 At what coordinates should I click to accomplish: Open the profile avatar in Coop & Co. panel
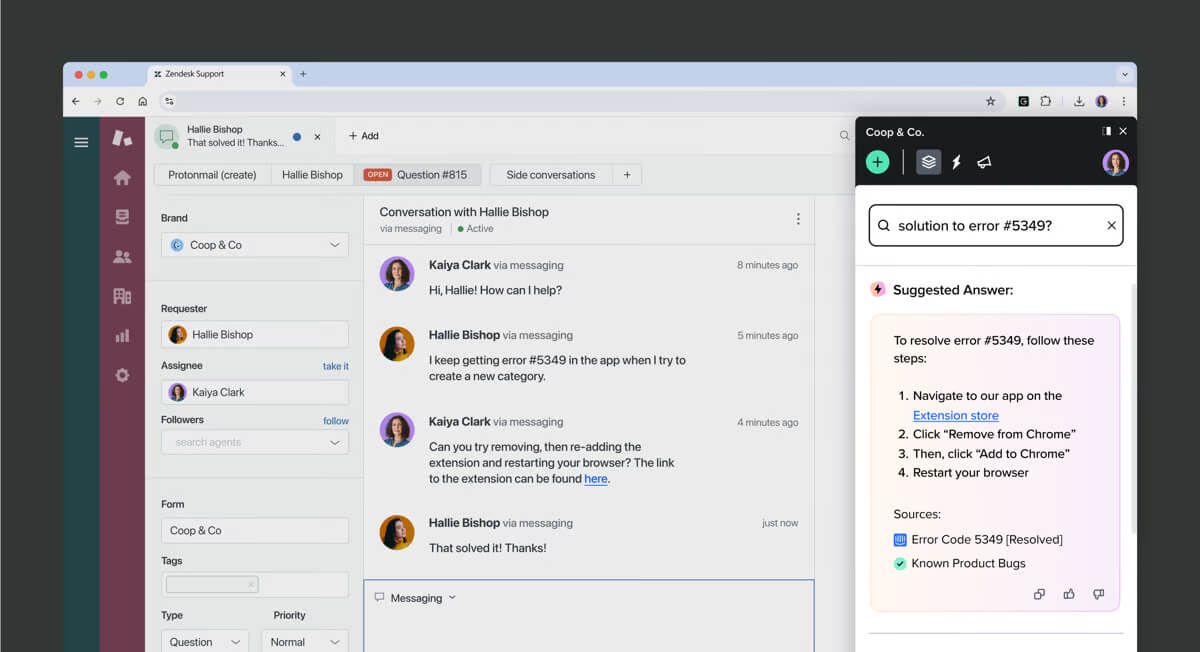click(x=1116, y=162)
